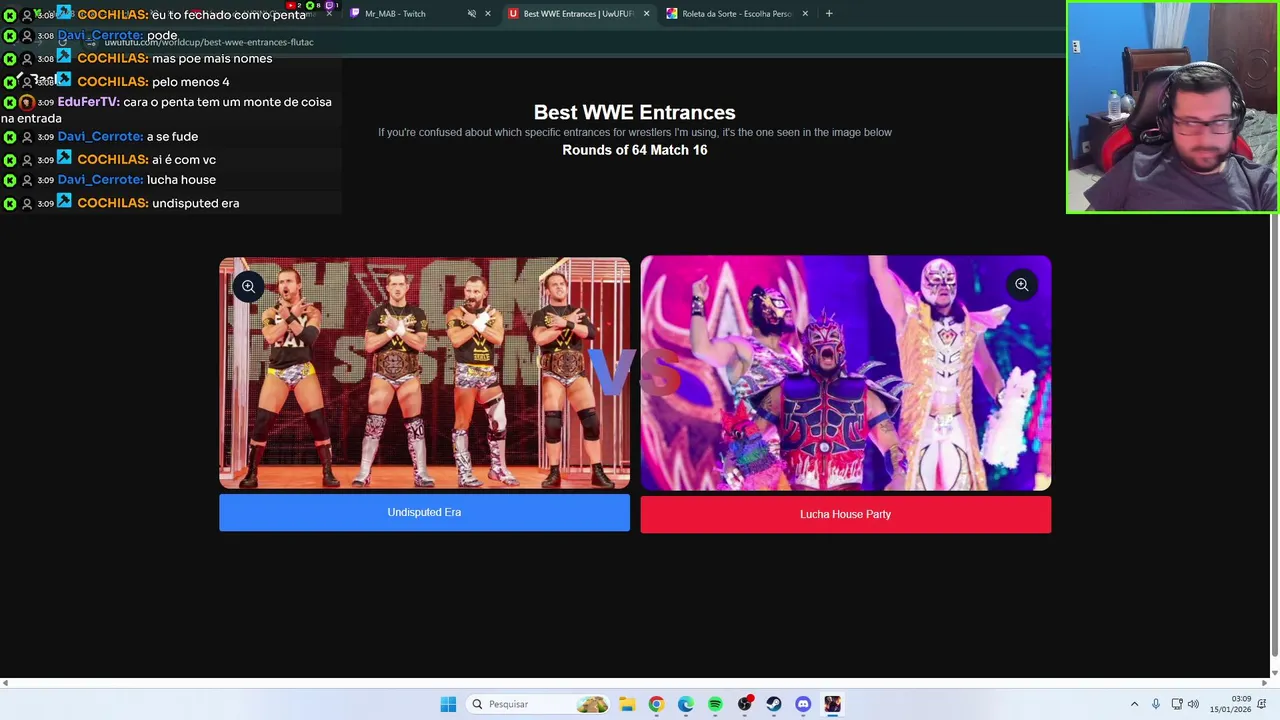
Task: Switch to the Mr_MAB Twitch tab
Action: [395, 14]
